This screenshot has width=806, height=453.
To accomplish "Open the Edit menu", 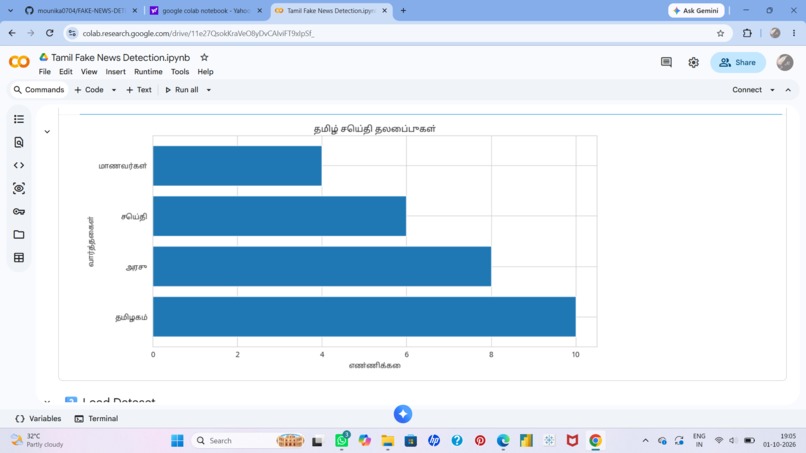I will tap(66, 72).
